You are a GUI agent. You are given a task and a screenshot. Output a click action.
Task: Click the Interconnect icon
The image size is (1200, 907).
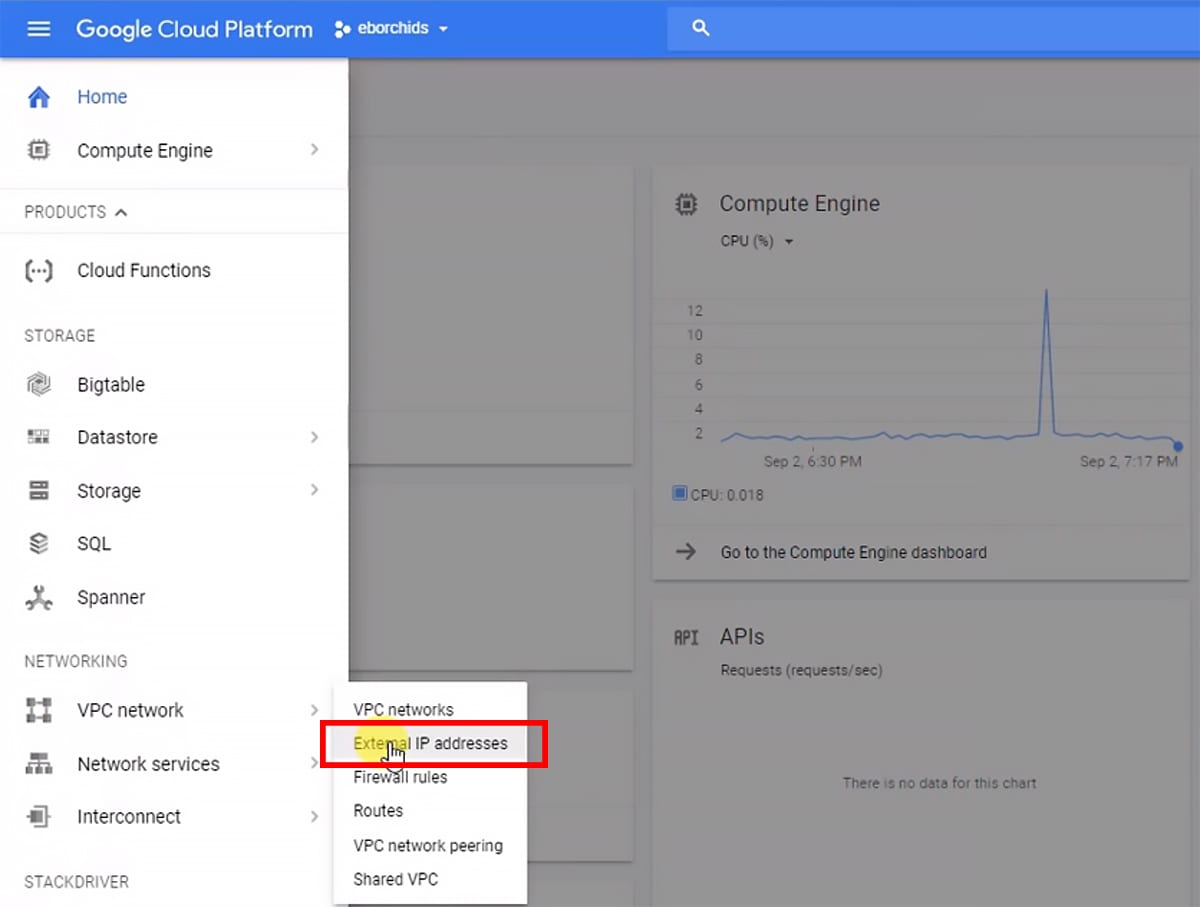coord(38,817)
